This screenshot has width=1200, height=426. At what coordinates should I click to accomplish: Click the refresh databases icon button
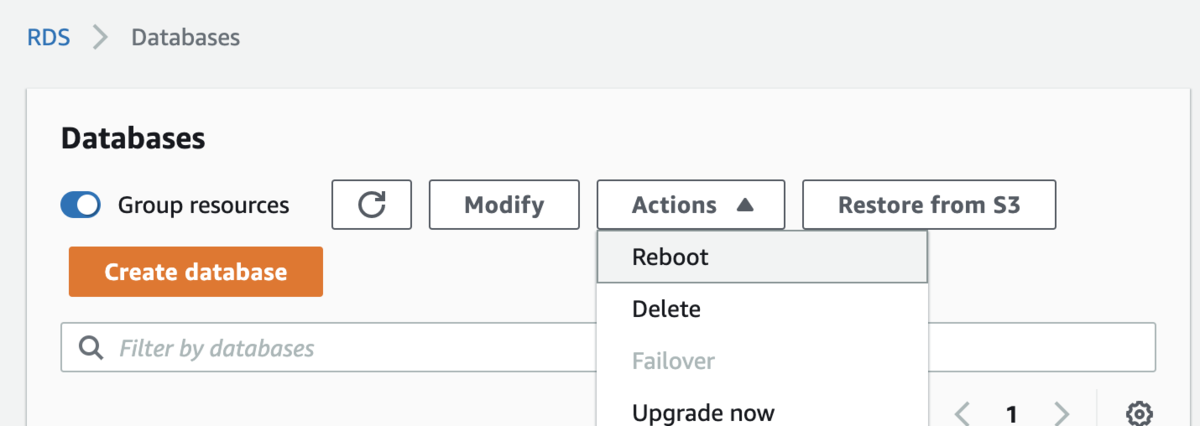click(x=372, y=205)
